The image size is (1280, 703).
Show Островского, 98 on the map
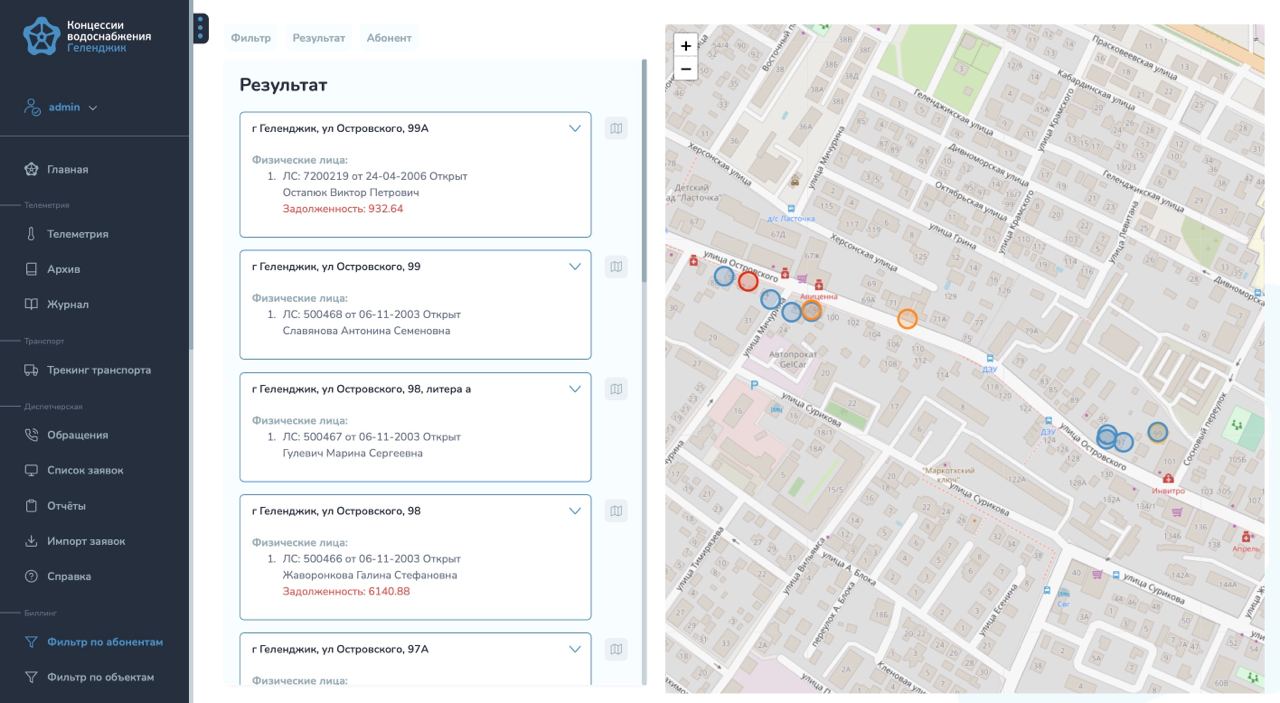[x=616, y=511]
